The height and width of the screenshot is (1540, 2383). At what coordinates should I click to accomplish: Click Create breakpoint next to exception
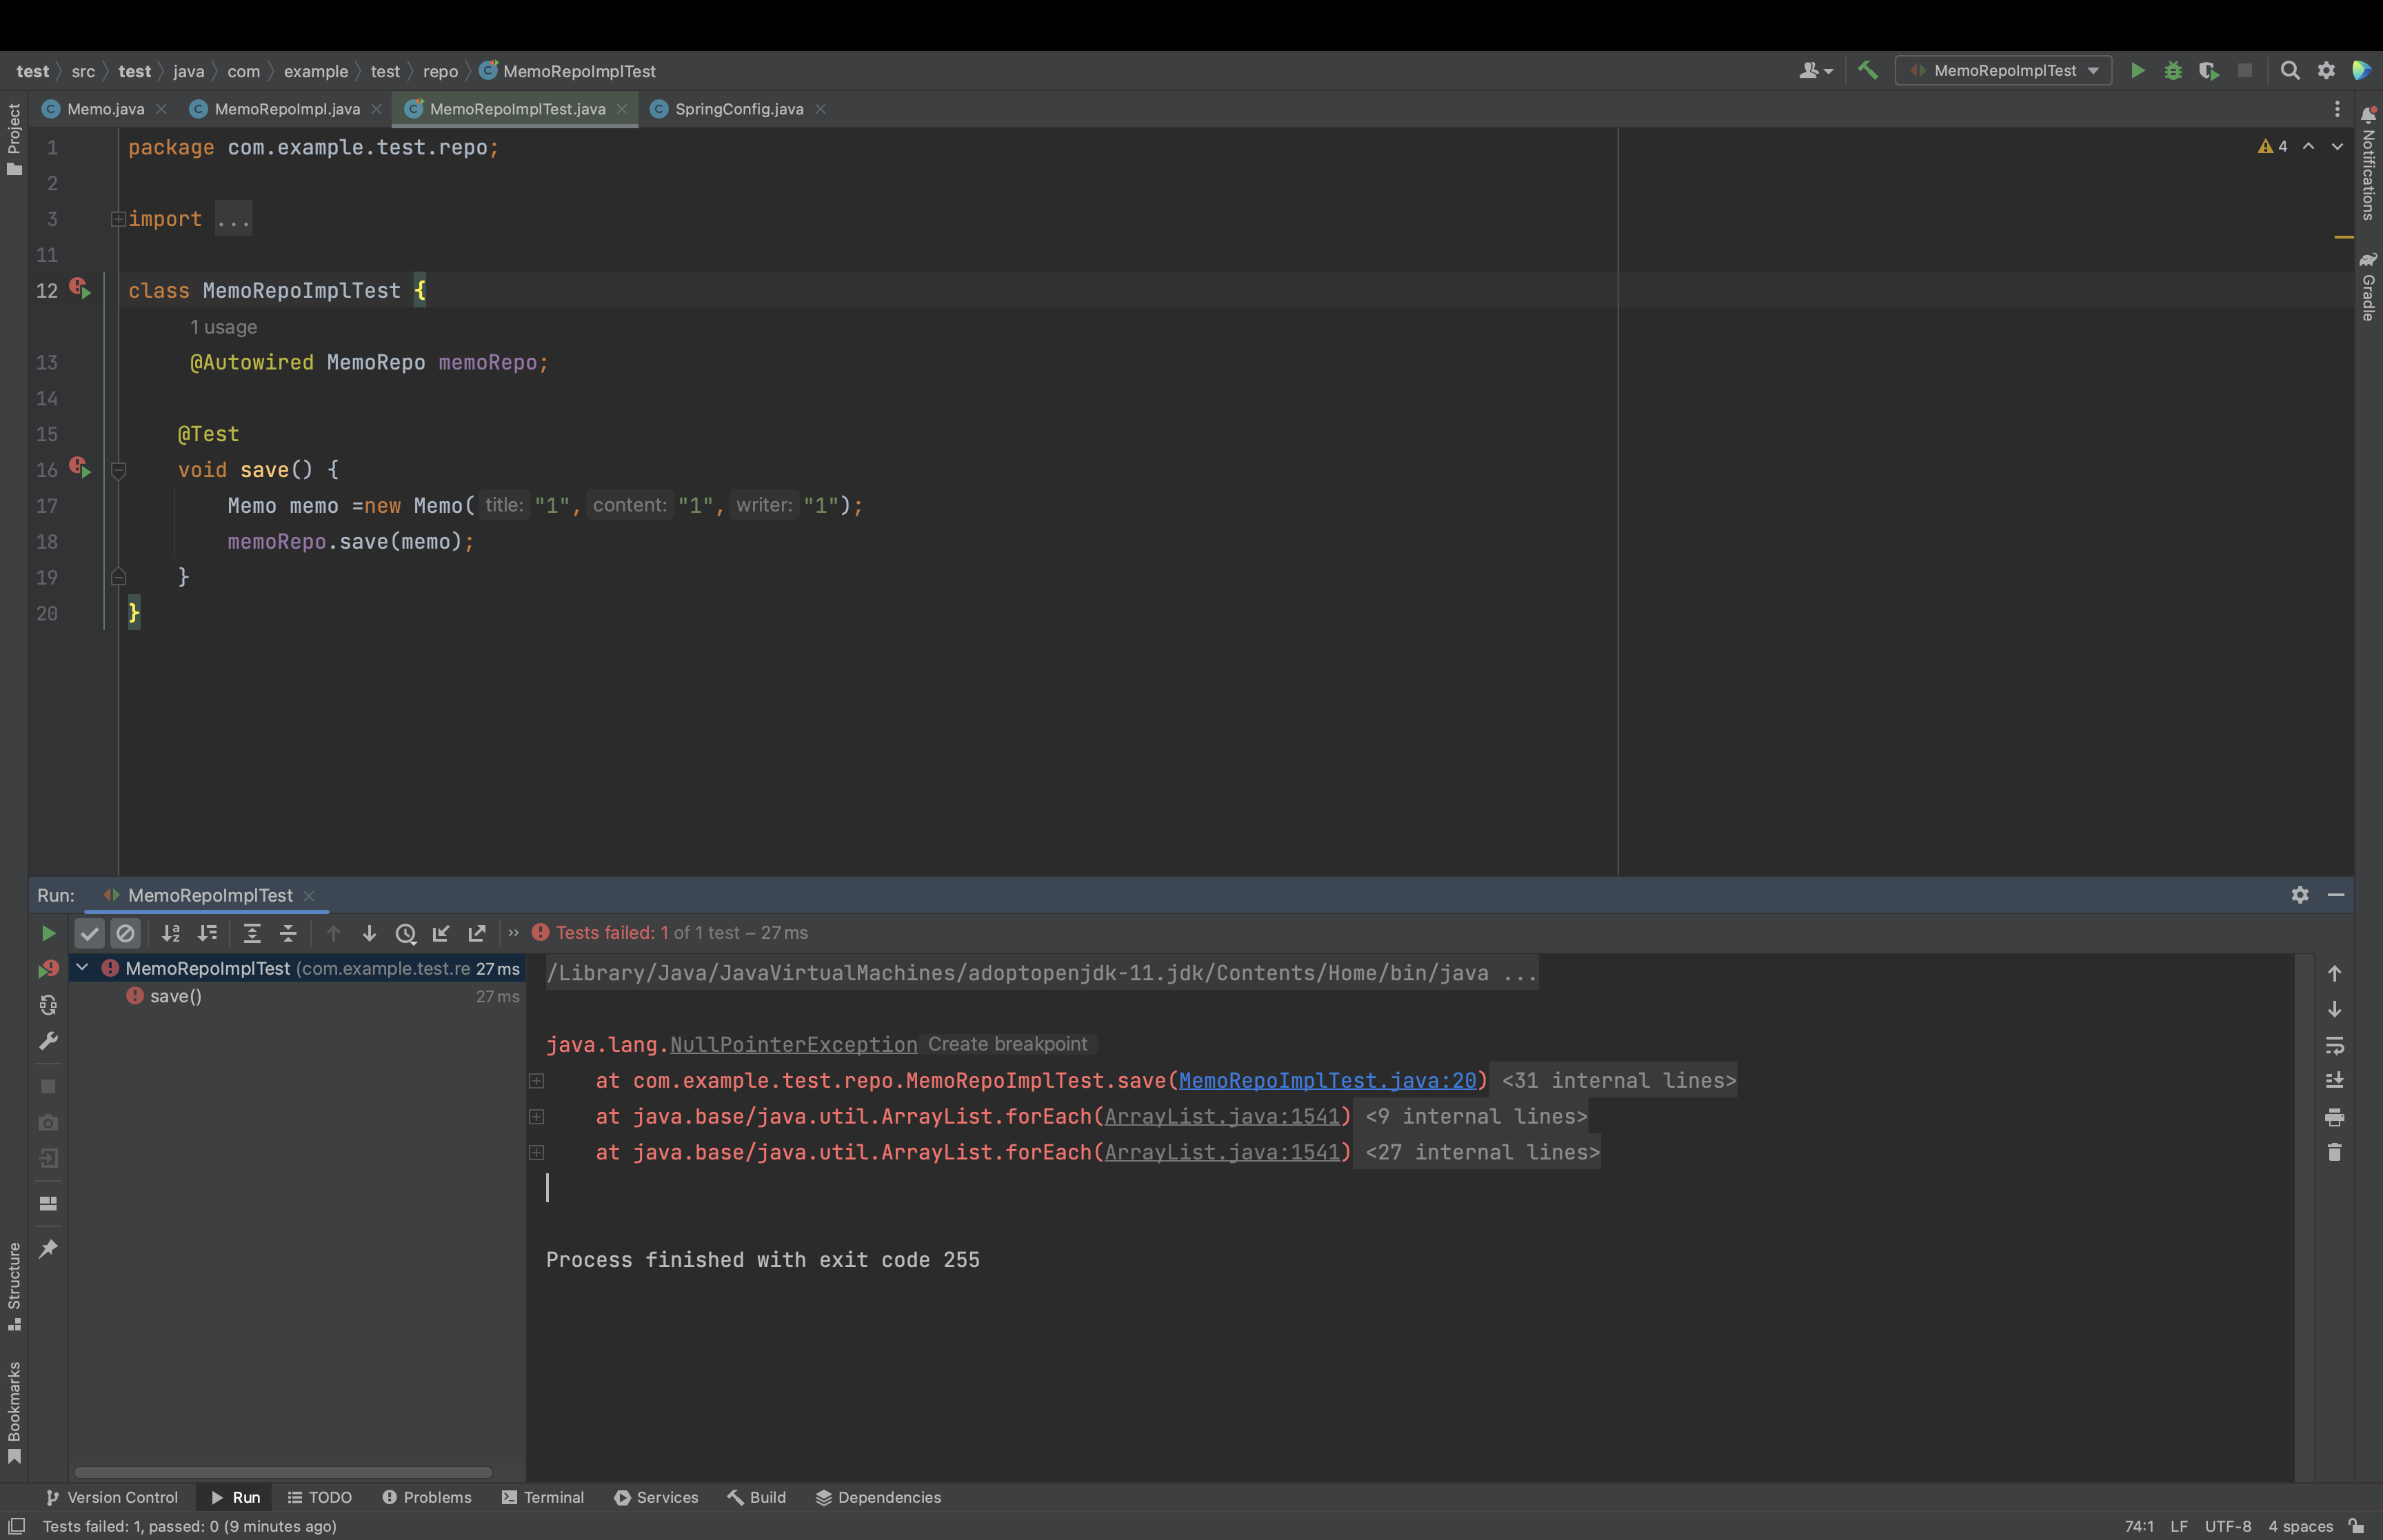[x=1007, y=1044]
